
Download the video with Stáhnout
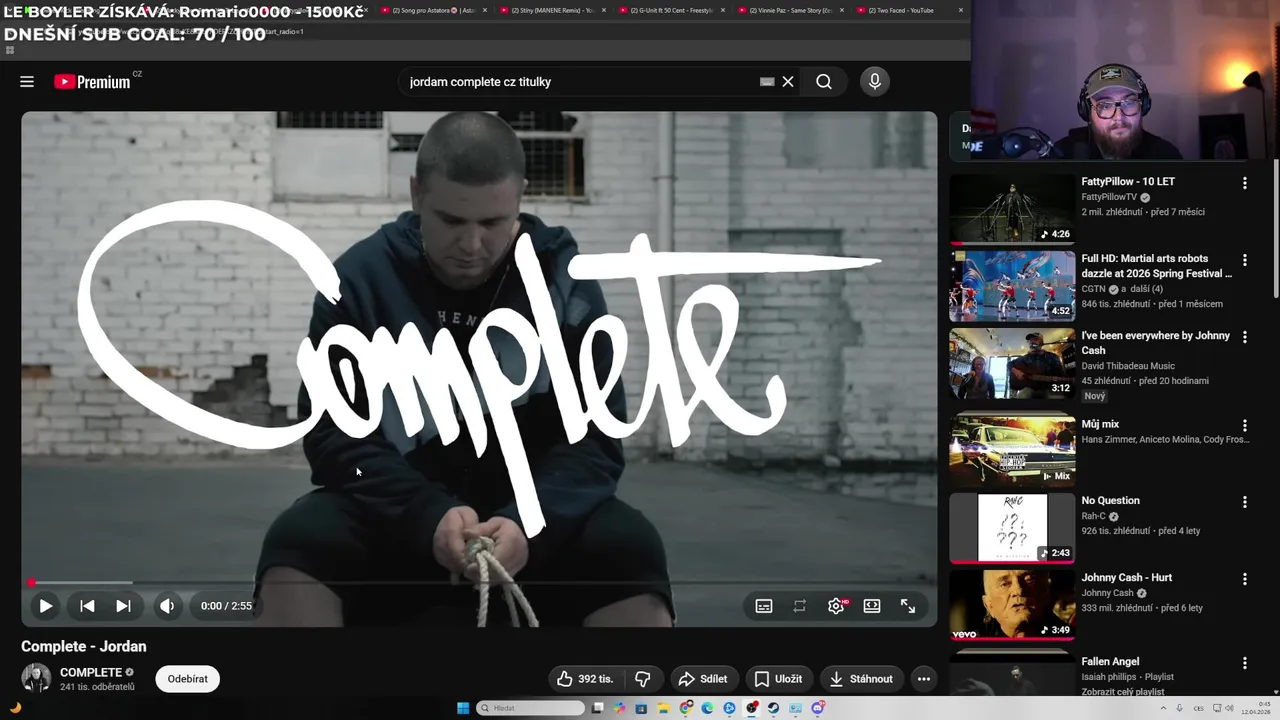(x=862, y=679)
